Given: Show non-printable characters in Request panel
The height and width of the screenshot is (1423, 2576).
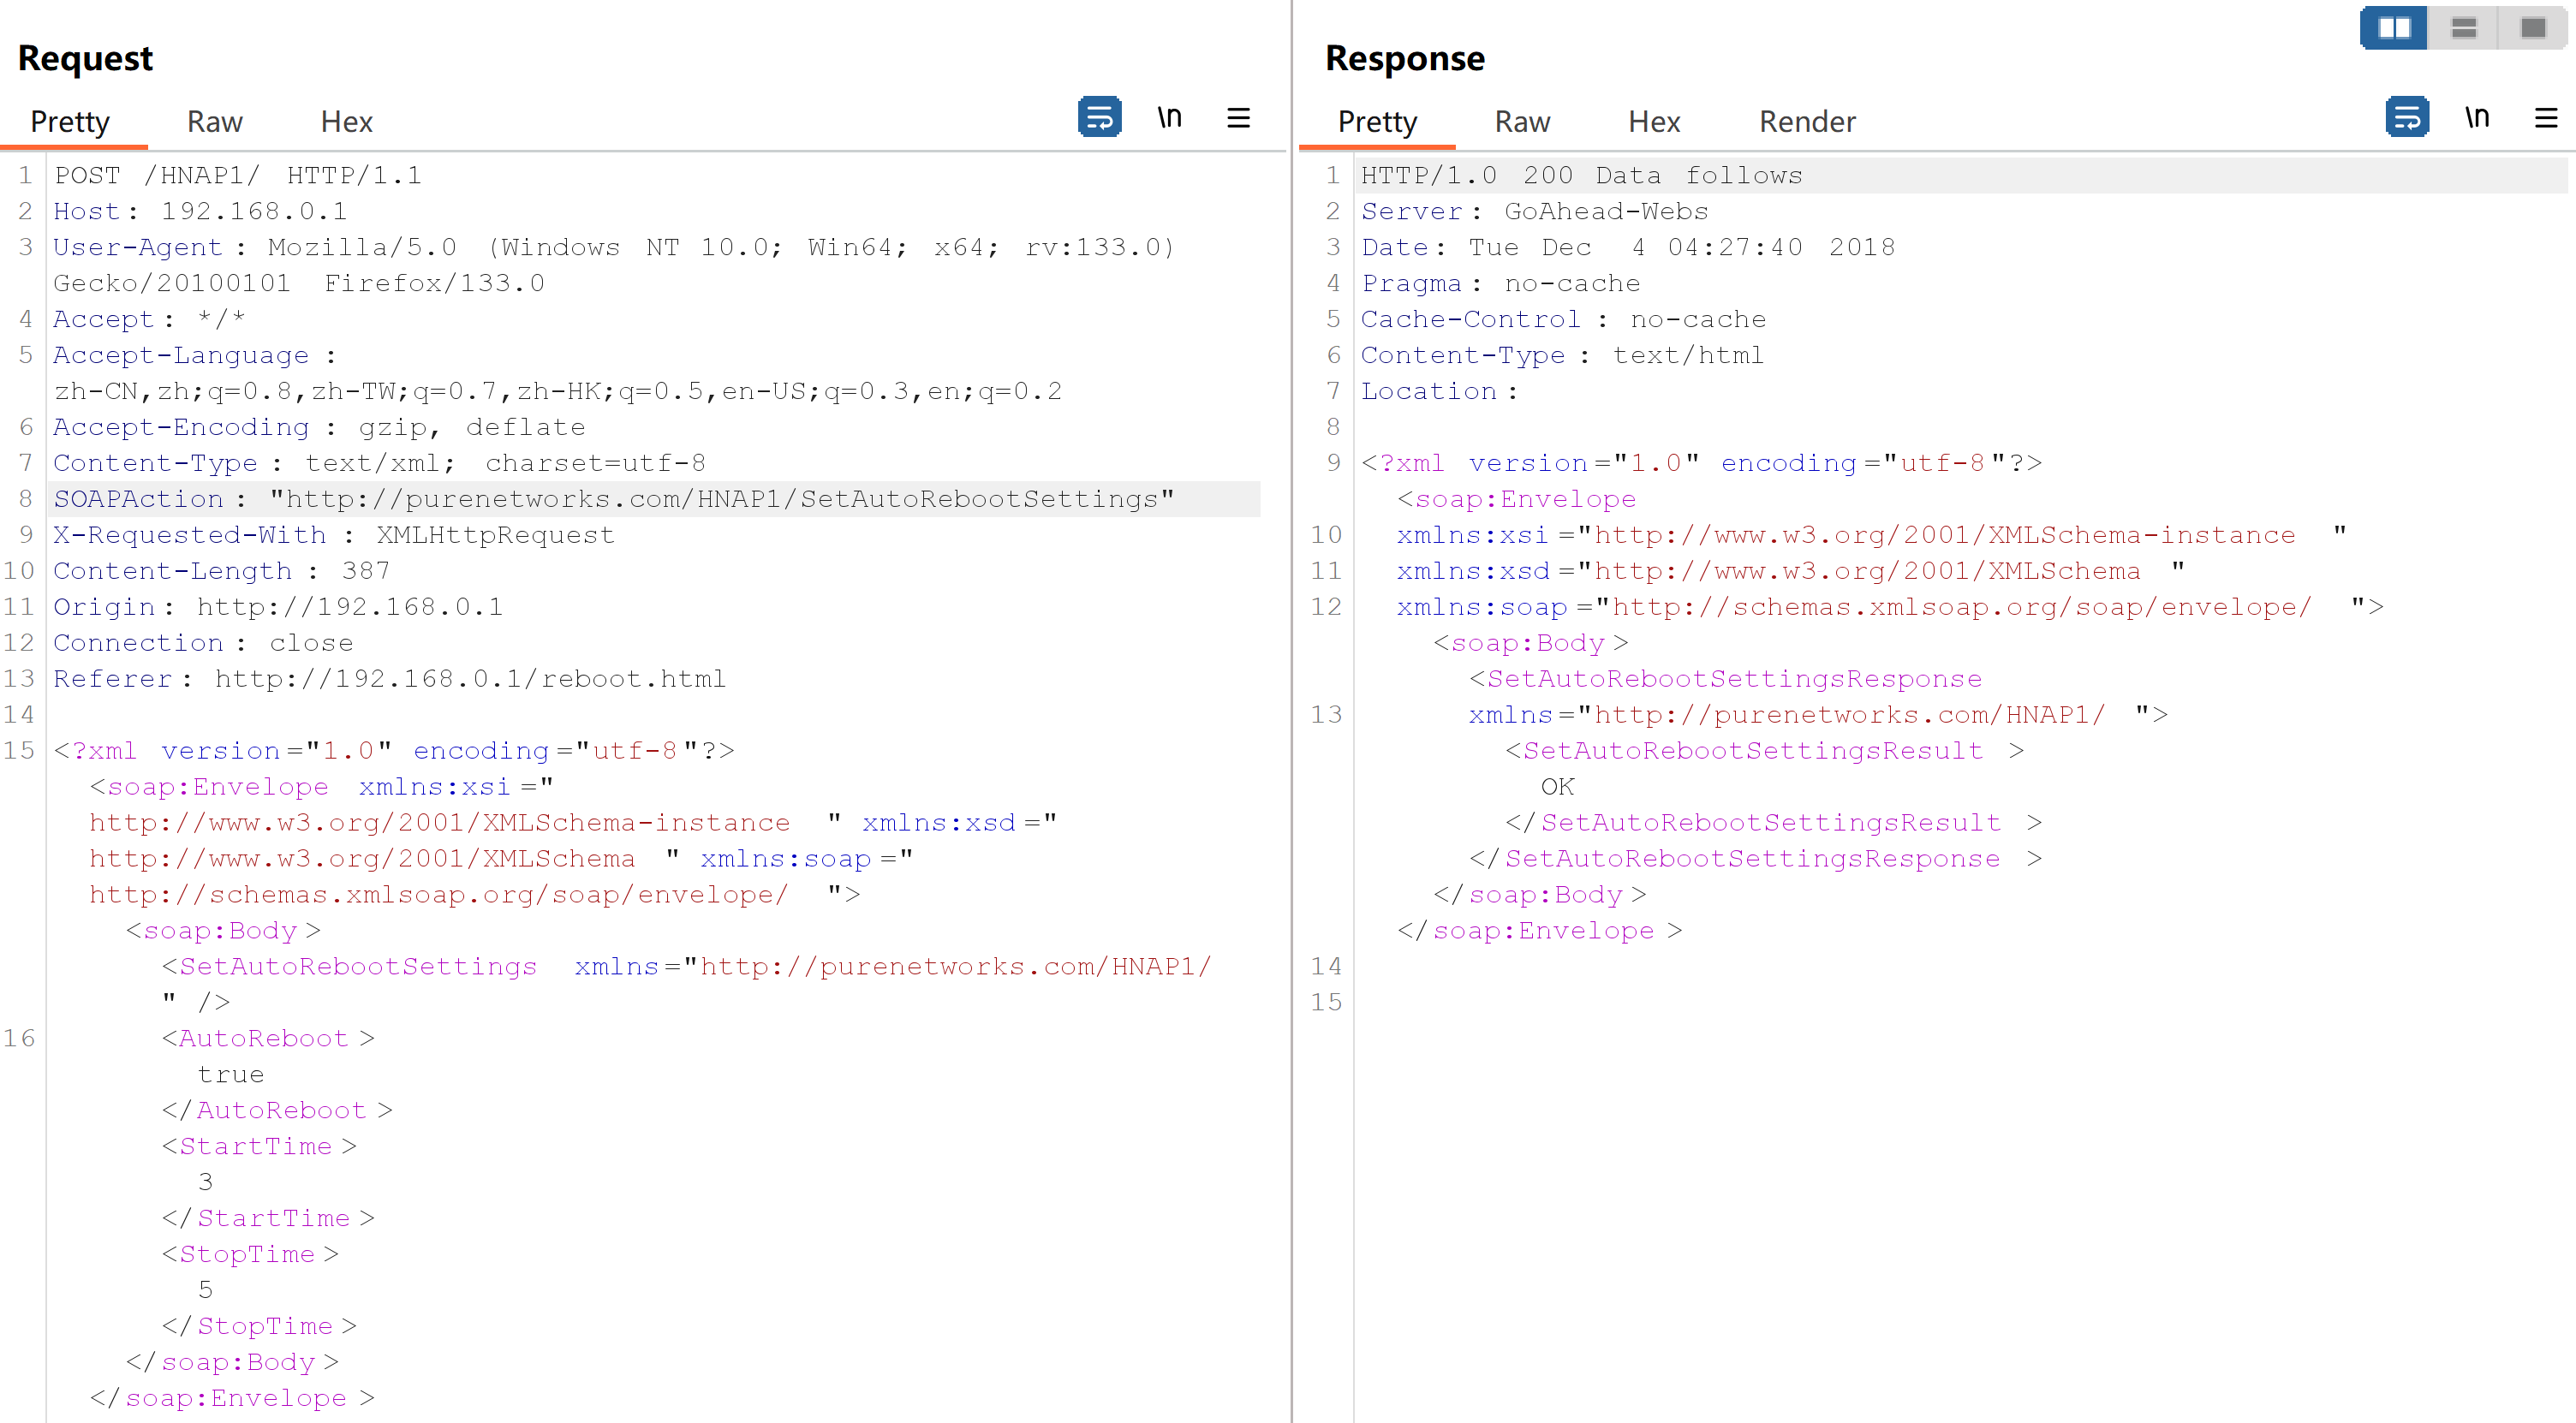Looking at the screenshot, I should coord(1169,118).
